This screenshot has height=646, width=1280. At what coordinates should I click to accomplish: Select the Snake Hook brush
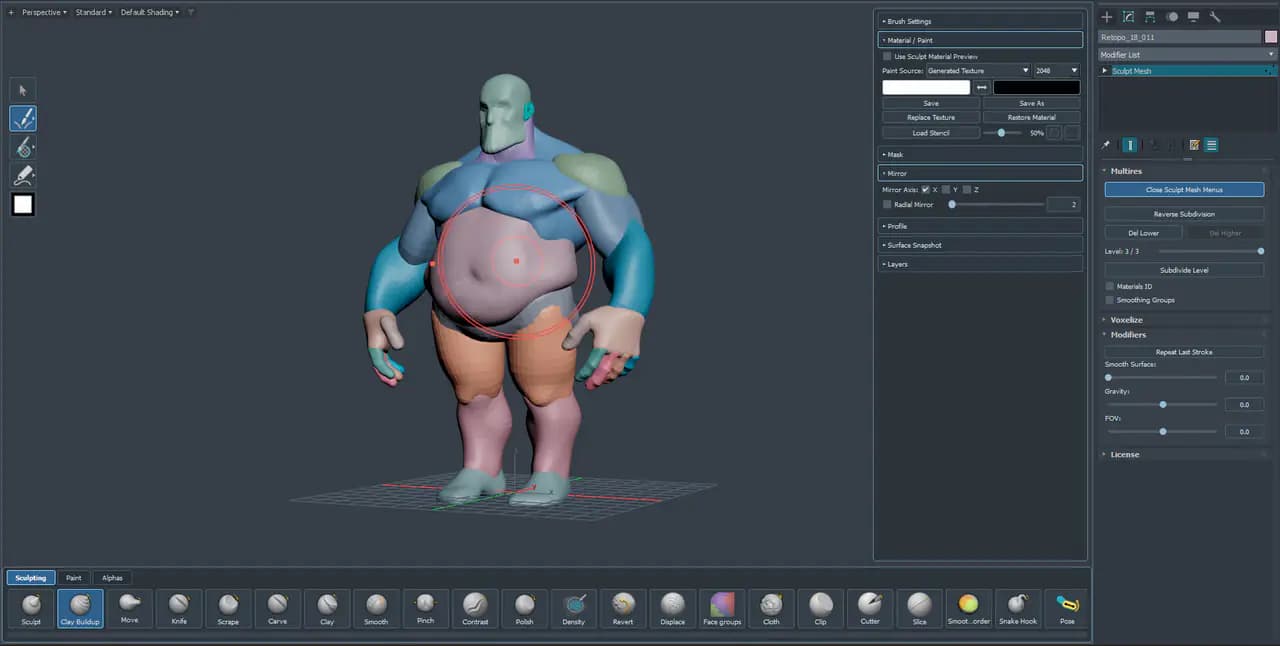pos(1018,608)
